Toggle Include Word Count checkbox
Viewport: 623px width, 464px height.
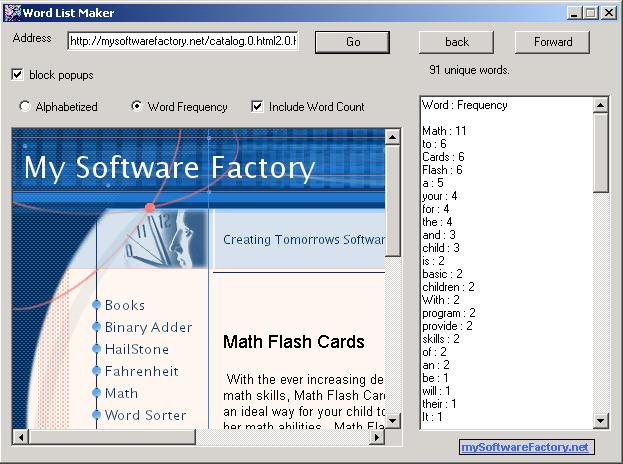[x=257, y=106]
